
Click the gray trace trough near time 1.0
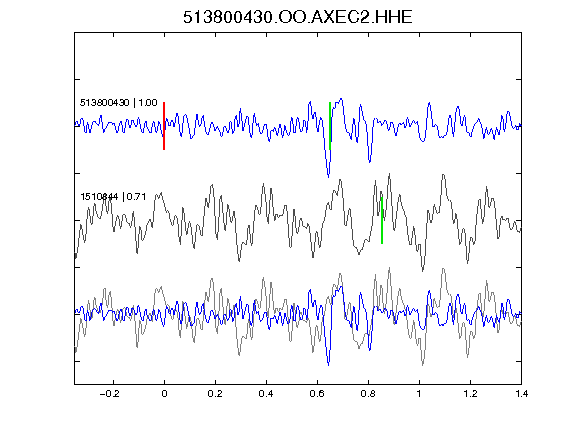(x=423, y=270)
